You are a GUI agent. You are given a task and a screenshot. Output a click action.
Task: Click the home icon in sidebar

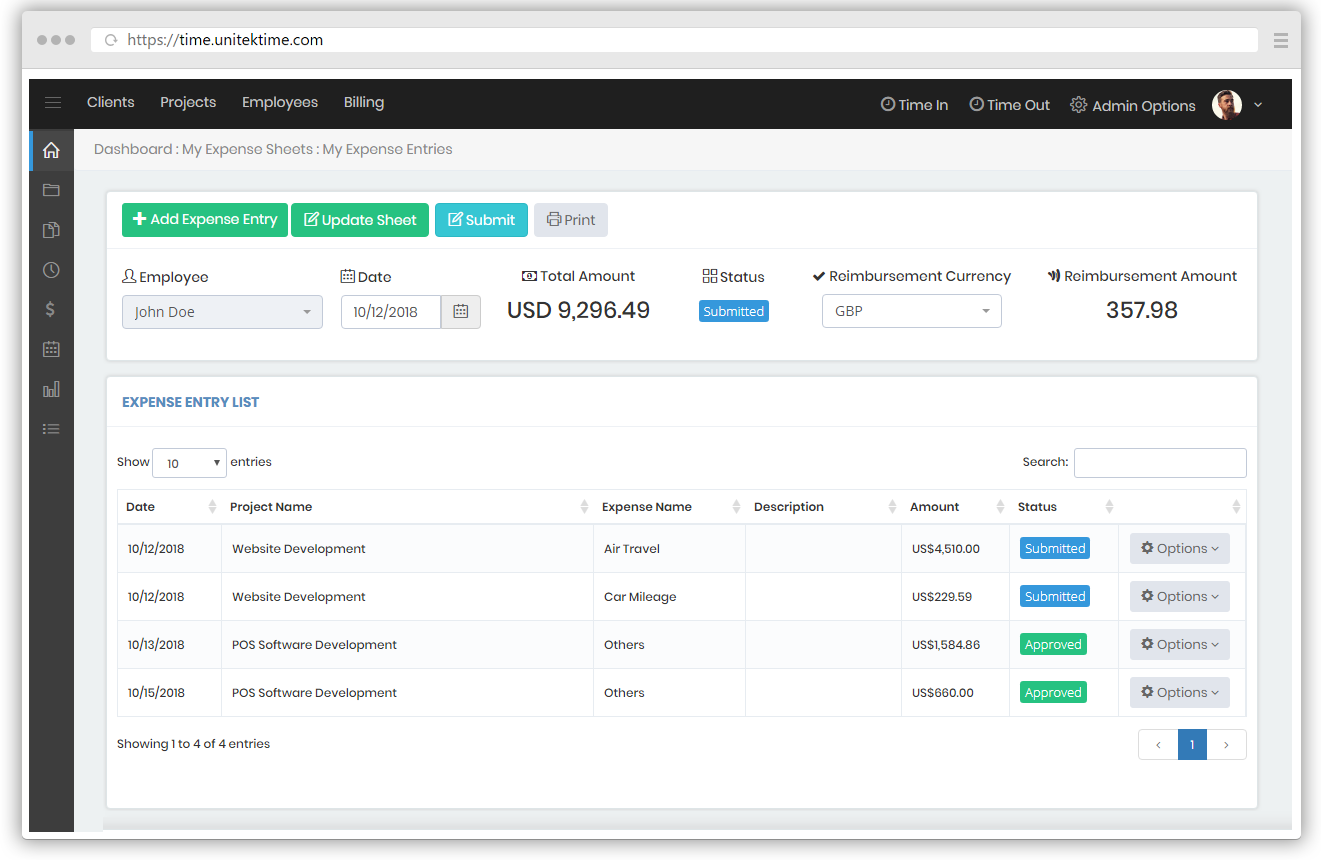coord(51,150)
